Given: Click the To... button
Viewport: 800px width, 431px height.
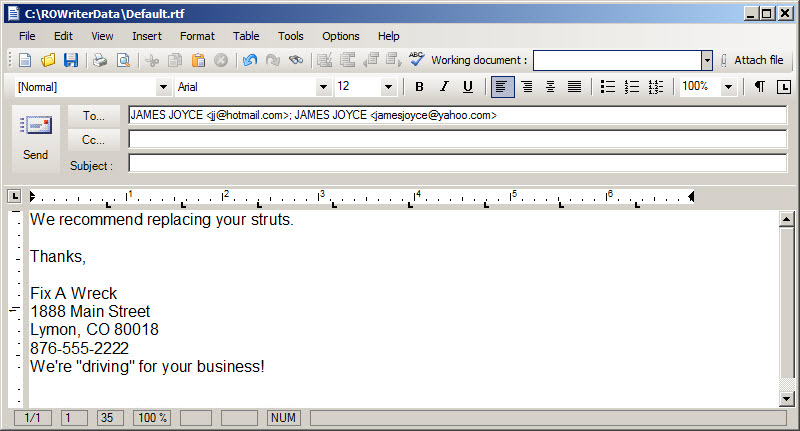Looking at the screenshot, I should tap(94, 115).
